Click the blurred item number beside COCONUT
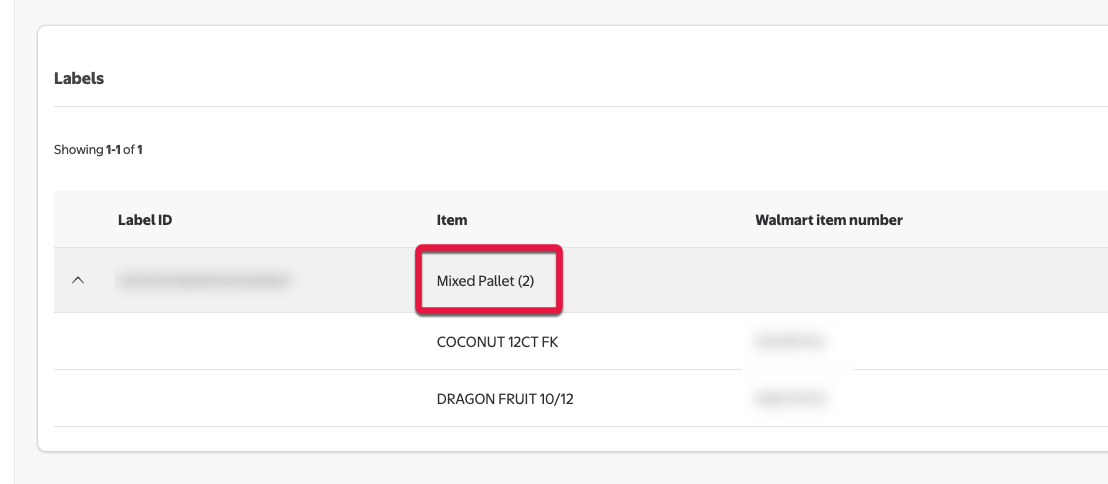The width and height of the screenshot is (1108, 484). [x=791, y=342]
